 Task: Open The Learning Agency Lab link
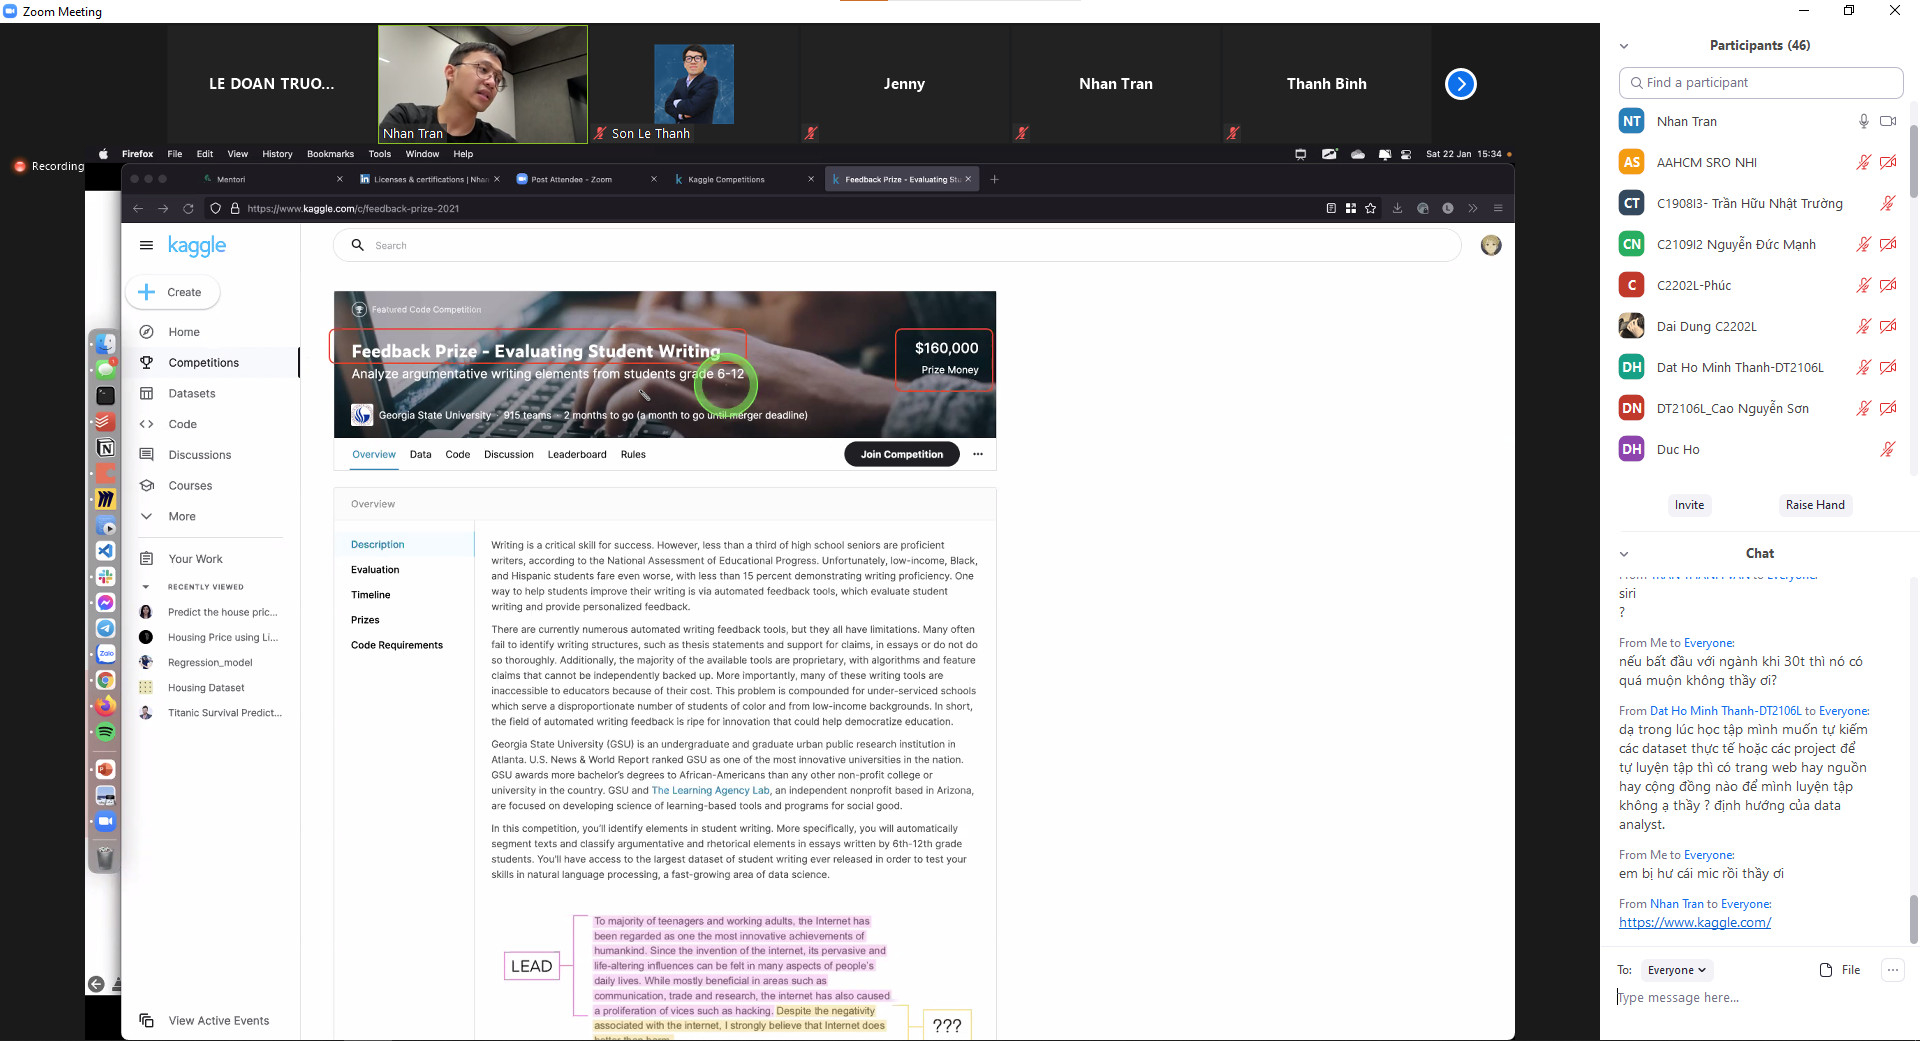pos(710,790)
